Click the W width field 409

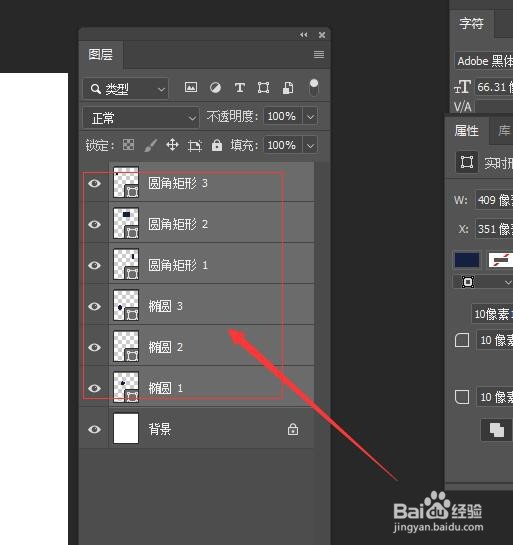tap(494, 200)
